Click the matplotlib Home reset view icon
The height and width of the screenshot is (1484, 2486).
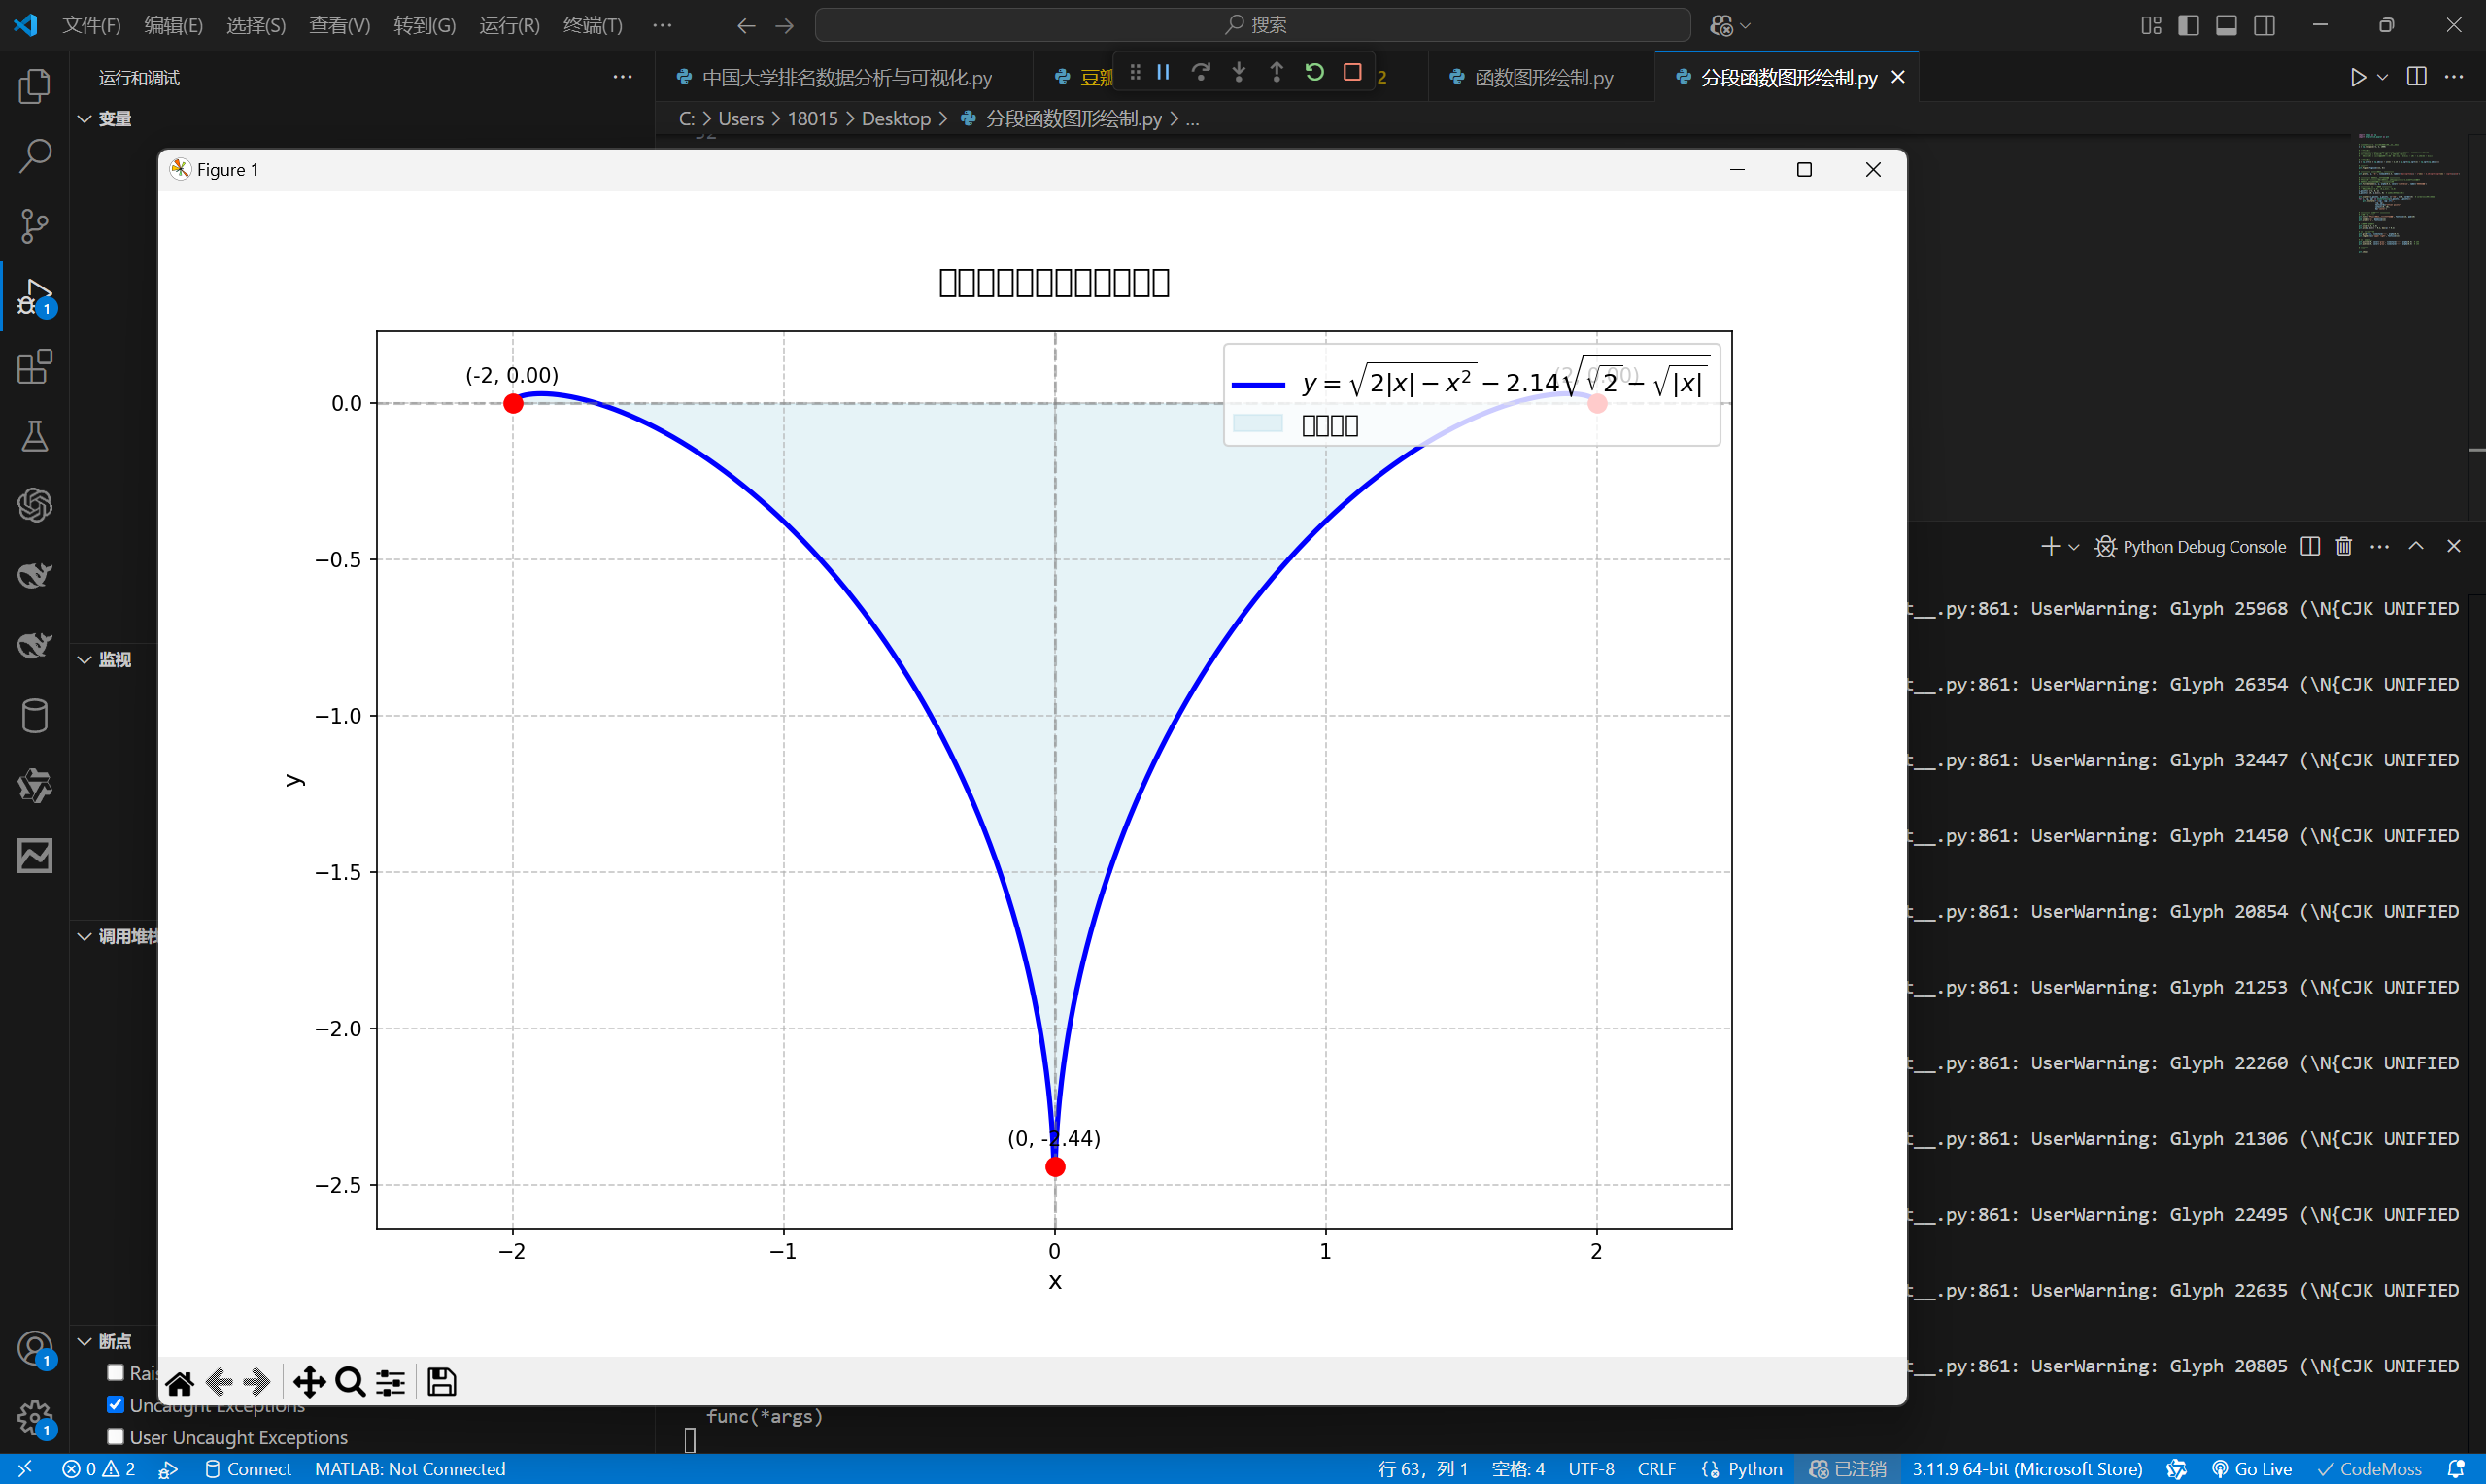180,1382
